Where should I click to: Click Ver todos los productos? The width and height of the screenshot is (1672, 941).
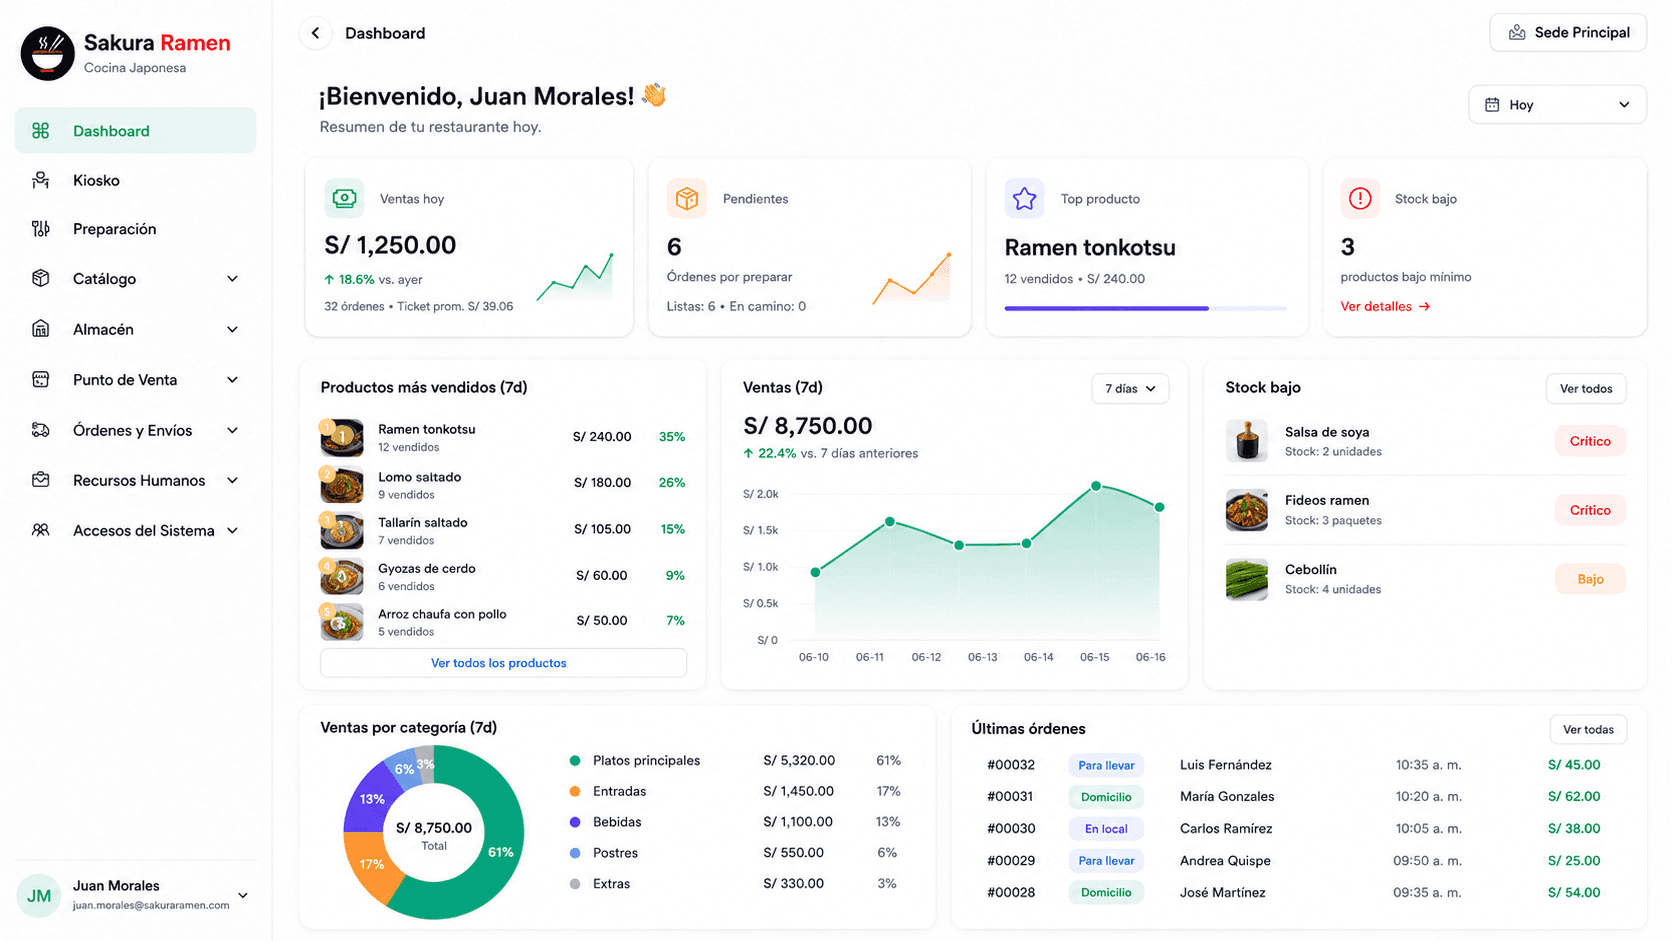503,663
